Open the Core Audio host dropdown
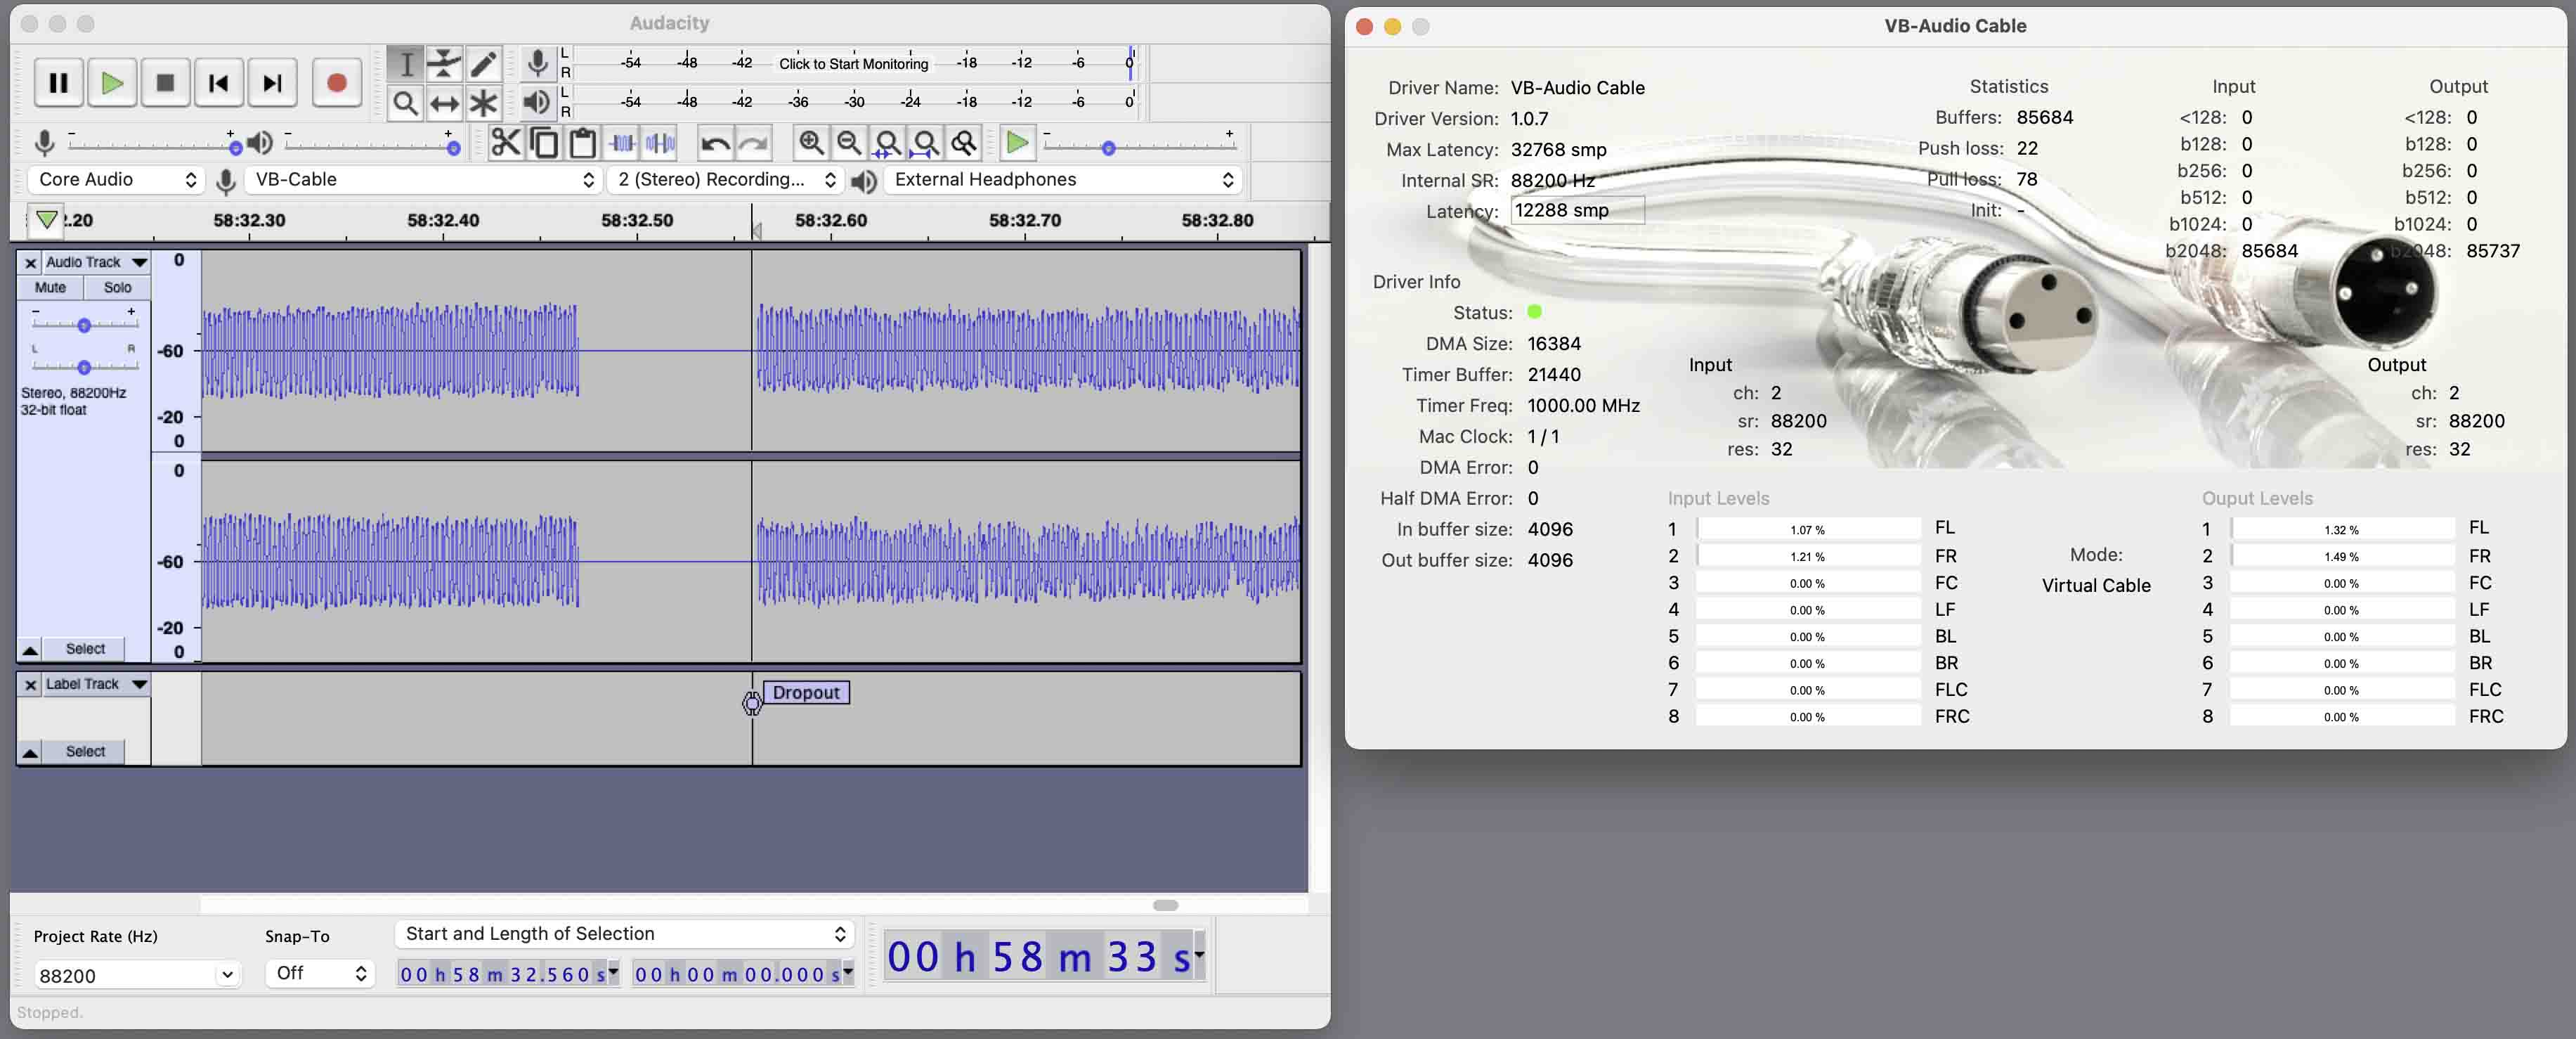Image resolution: width=2576 pixels, height=1039 pixels. [x=116, y=180]
